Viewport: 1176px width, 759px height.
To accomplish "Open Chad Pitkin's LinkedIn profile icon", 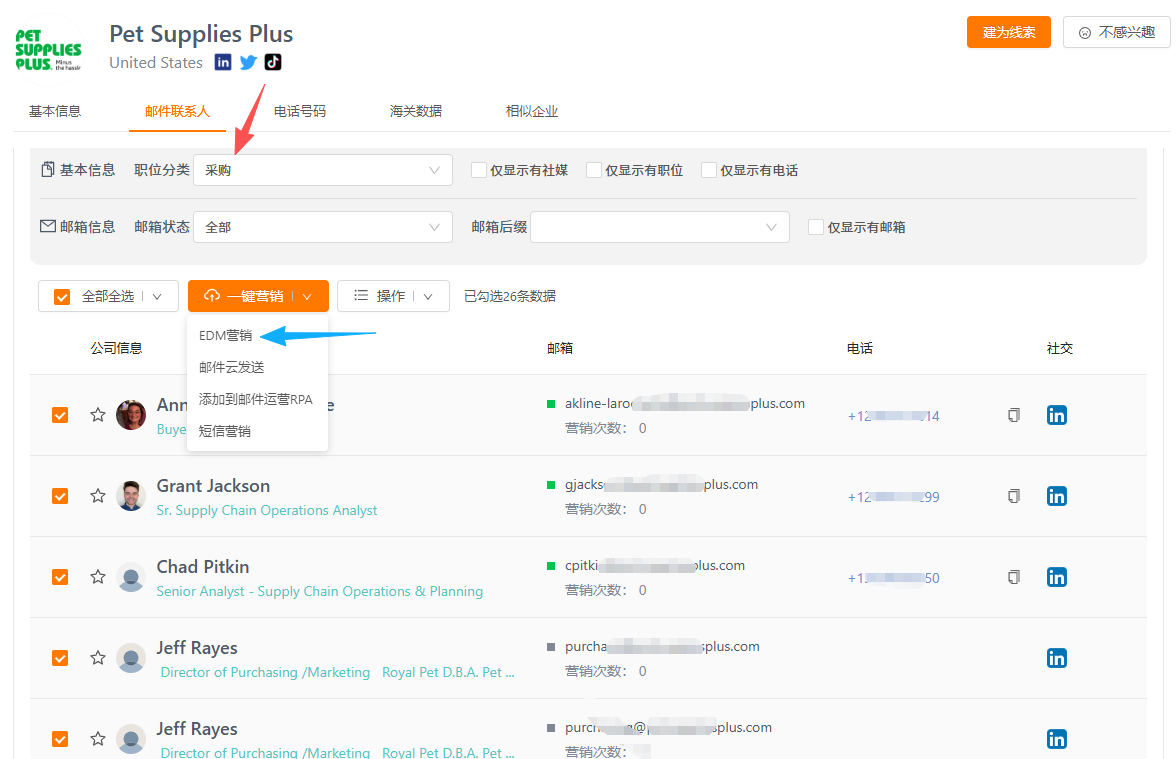I will [1057, 577].
